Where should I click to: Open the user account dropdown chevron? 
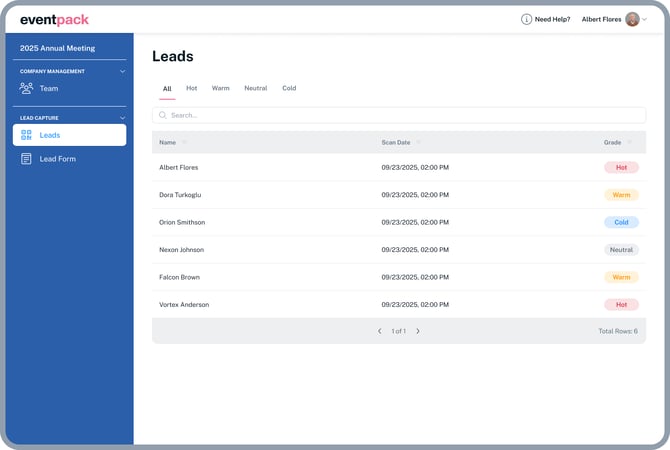click(x=645, y=19)
